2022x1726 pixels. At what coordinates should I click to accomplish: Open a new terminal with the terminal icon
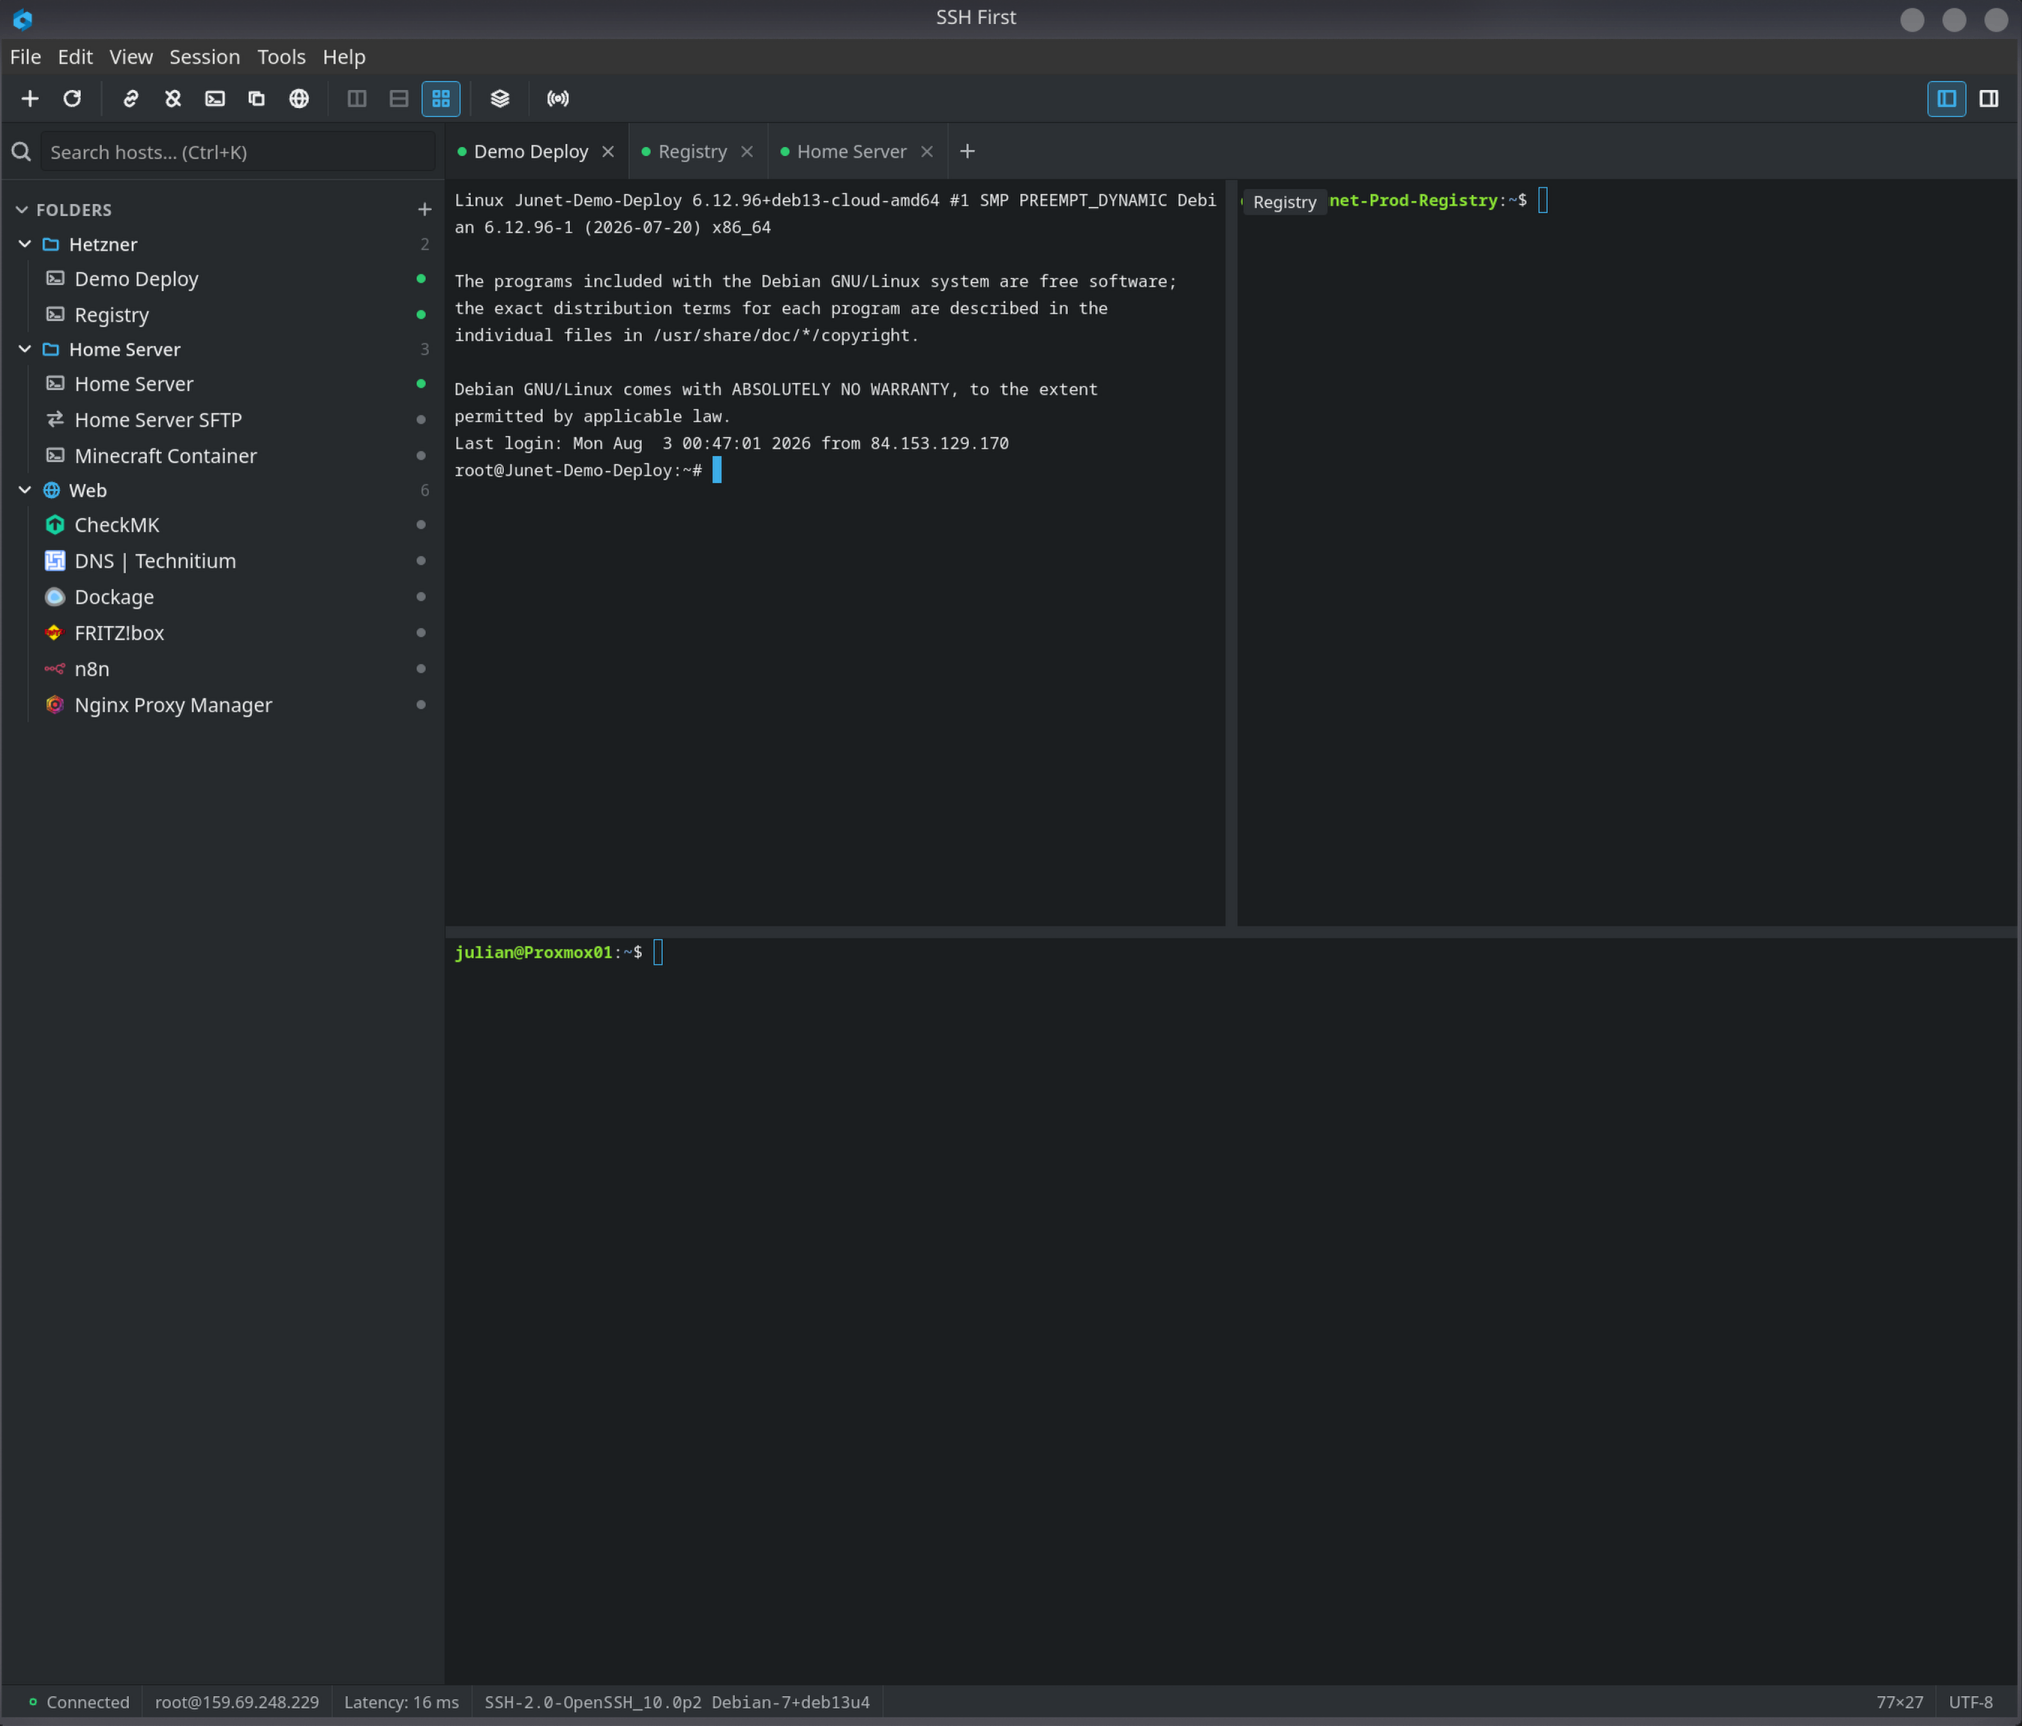[215, 98]
